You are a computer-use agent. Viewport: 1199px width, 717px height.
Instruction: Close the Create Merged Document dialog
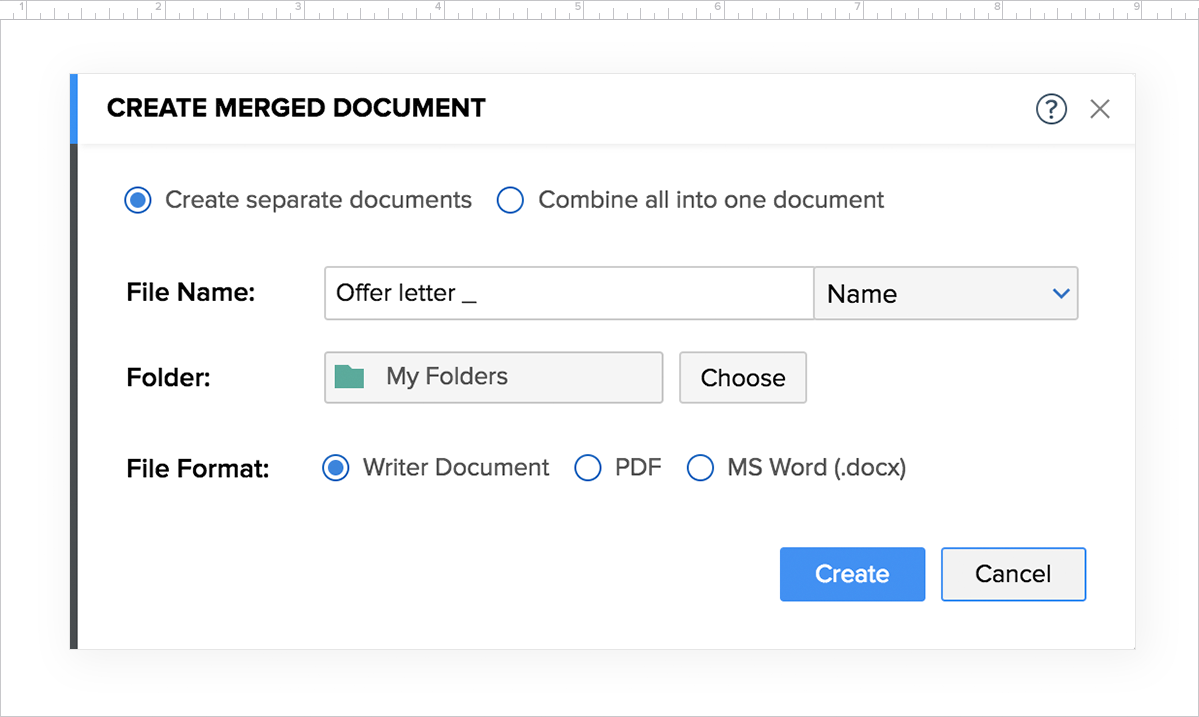[x=1100, y=109]
